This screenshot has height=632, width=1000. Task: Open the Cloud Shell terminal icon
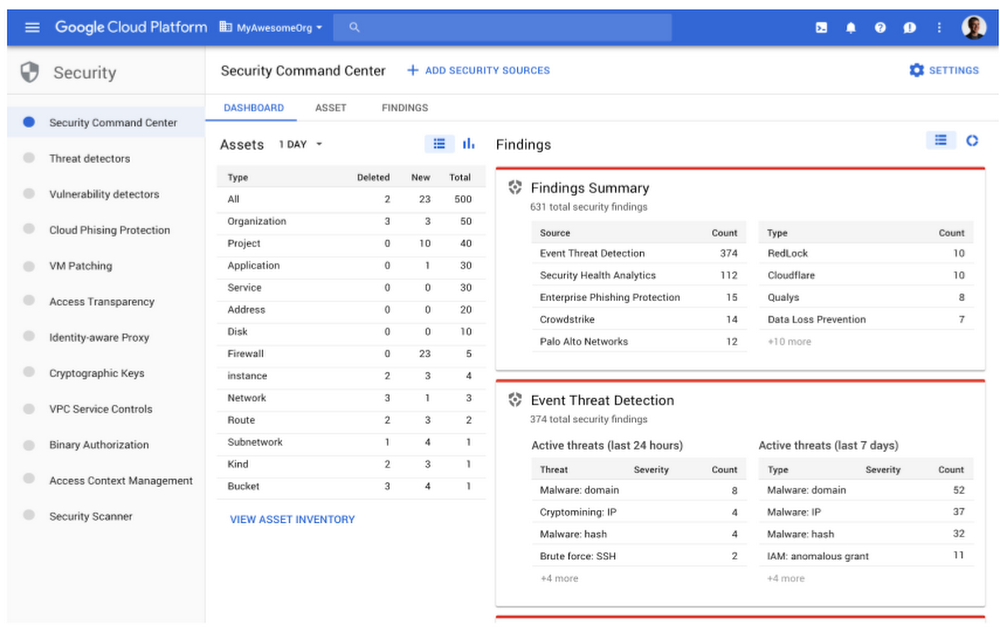pyautogui.click(x=821, y=27)
